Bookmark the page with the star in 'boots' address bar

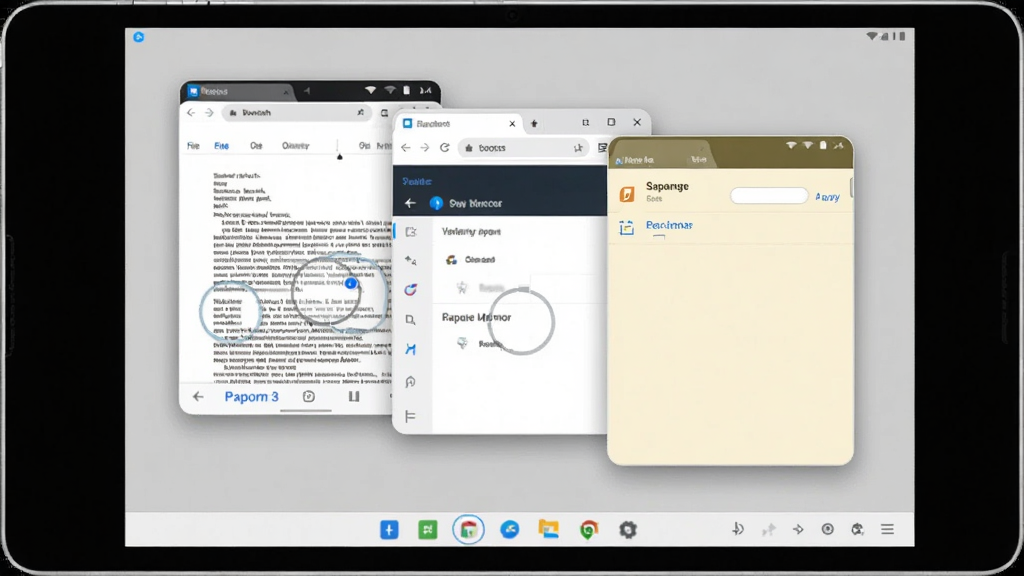coord(578,148)
